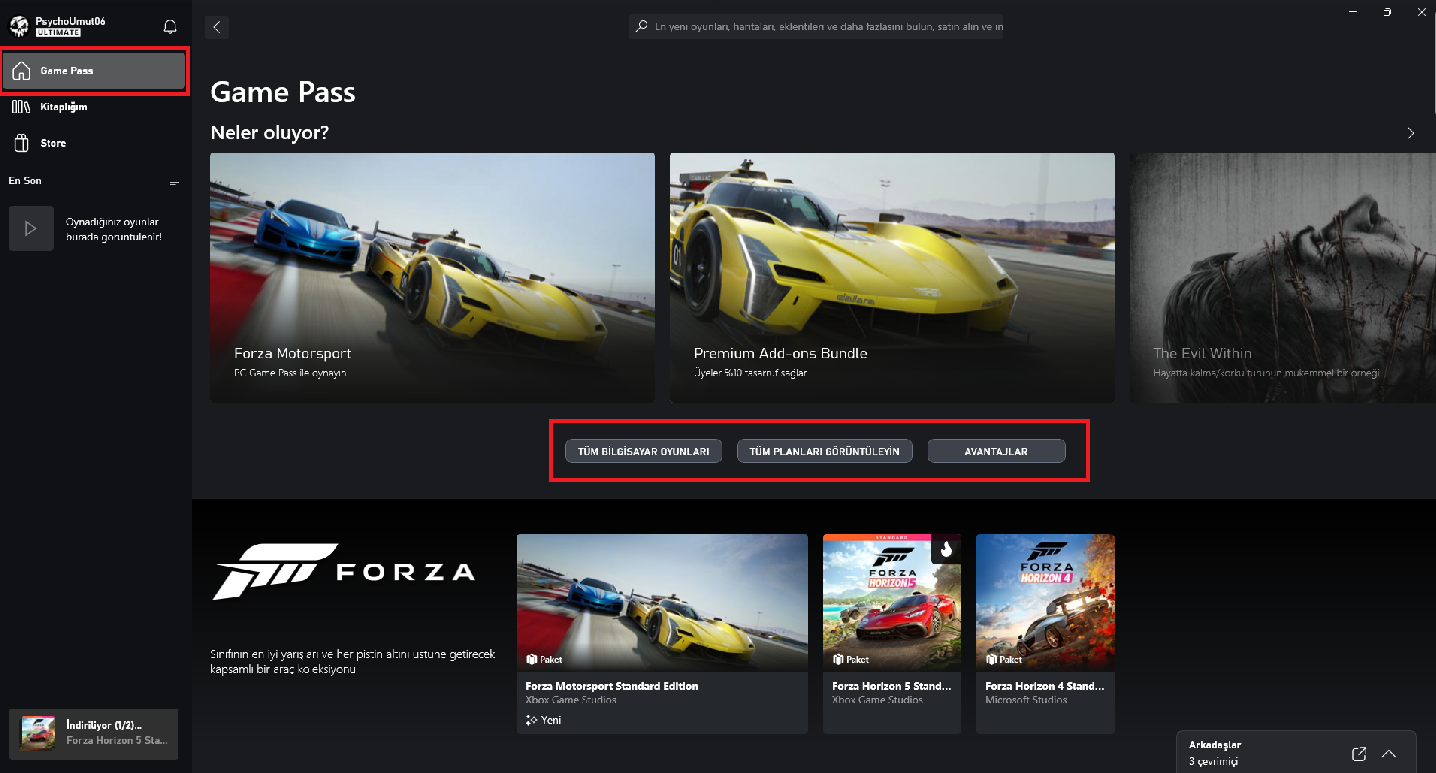The width and height of the screenshot is (1436, 773).
Task: Select Forza Motorsport Standard Edition game card
Action: coord(662,634)
